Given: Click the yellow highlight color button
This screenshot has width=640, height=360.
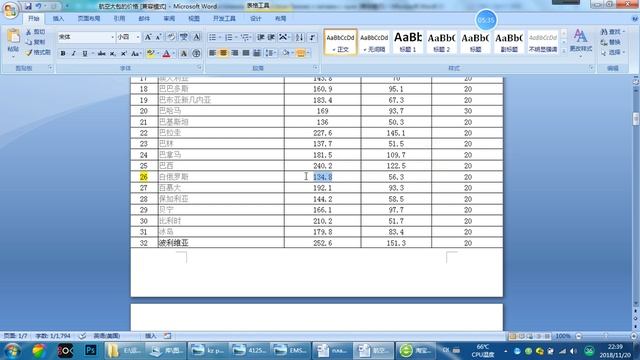Looking at the screenshot, I should pos(151,53).
